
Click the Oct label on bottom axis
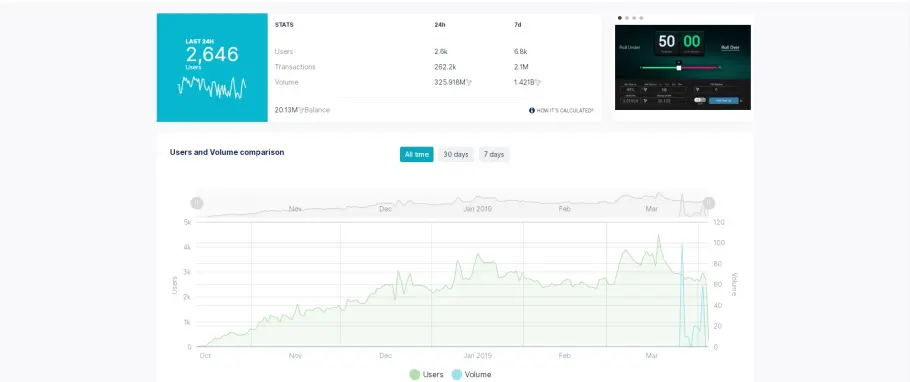205,355
